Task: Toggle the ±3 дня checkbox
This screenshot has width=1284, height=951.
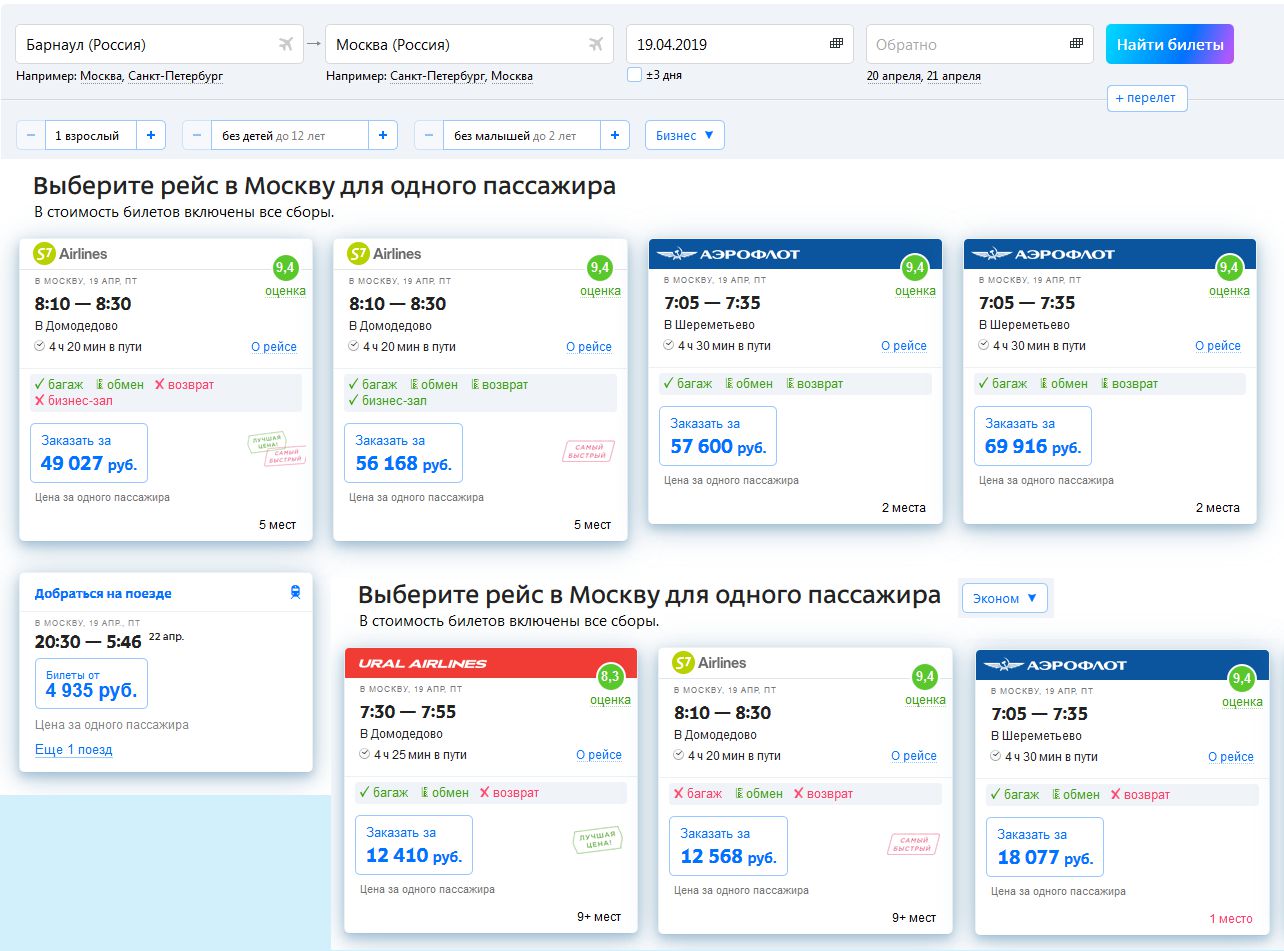Action: (x=634, y=74)
